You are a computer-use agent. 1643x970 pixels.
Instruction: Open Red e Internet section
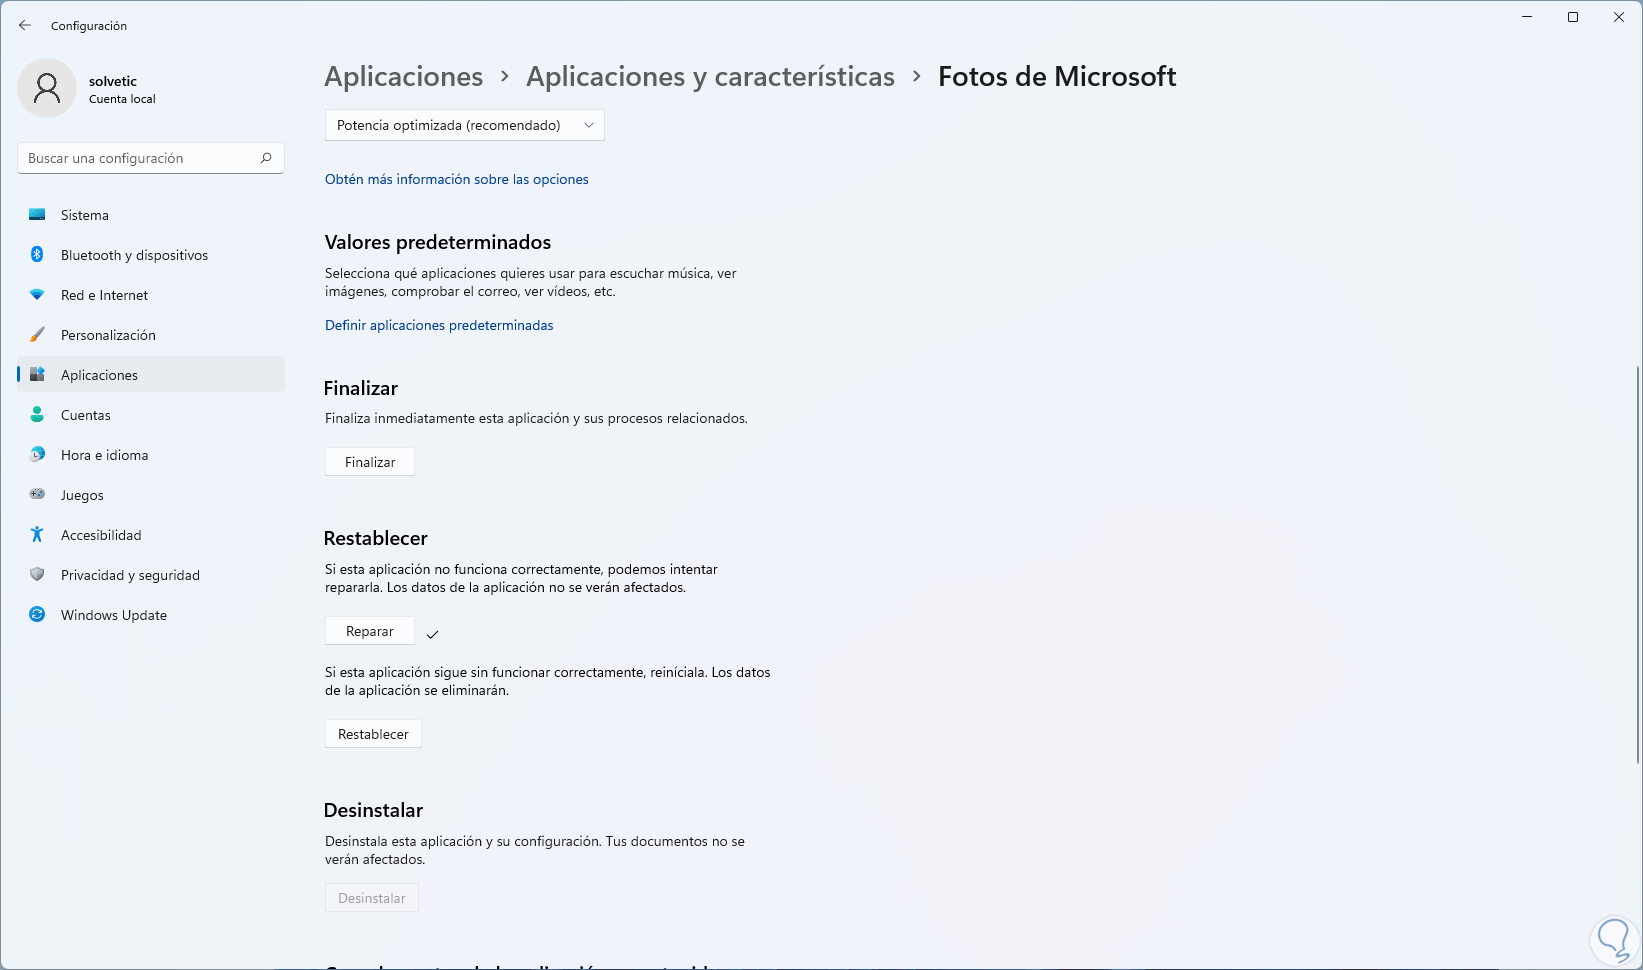[151, 295]
